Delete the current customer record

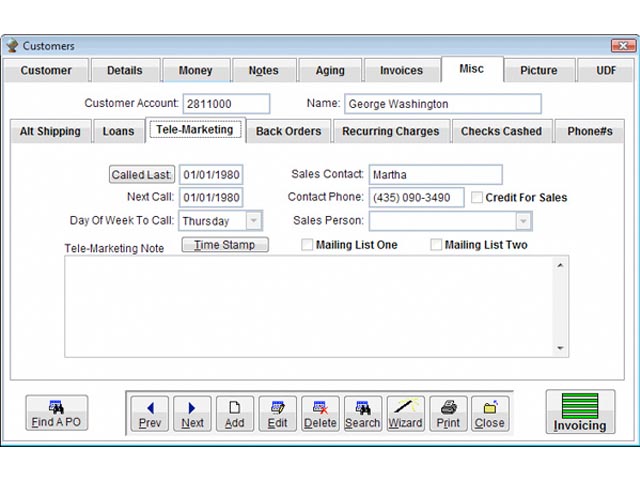tap(320, 413)
